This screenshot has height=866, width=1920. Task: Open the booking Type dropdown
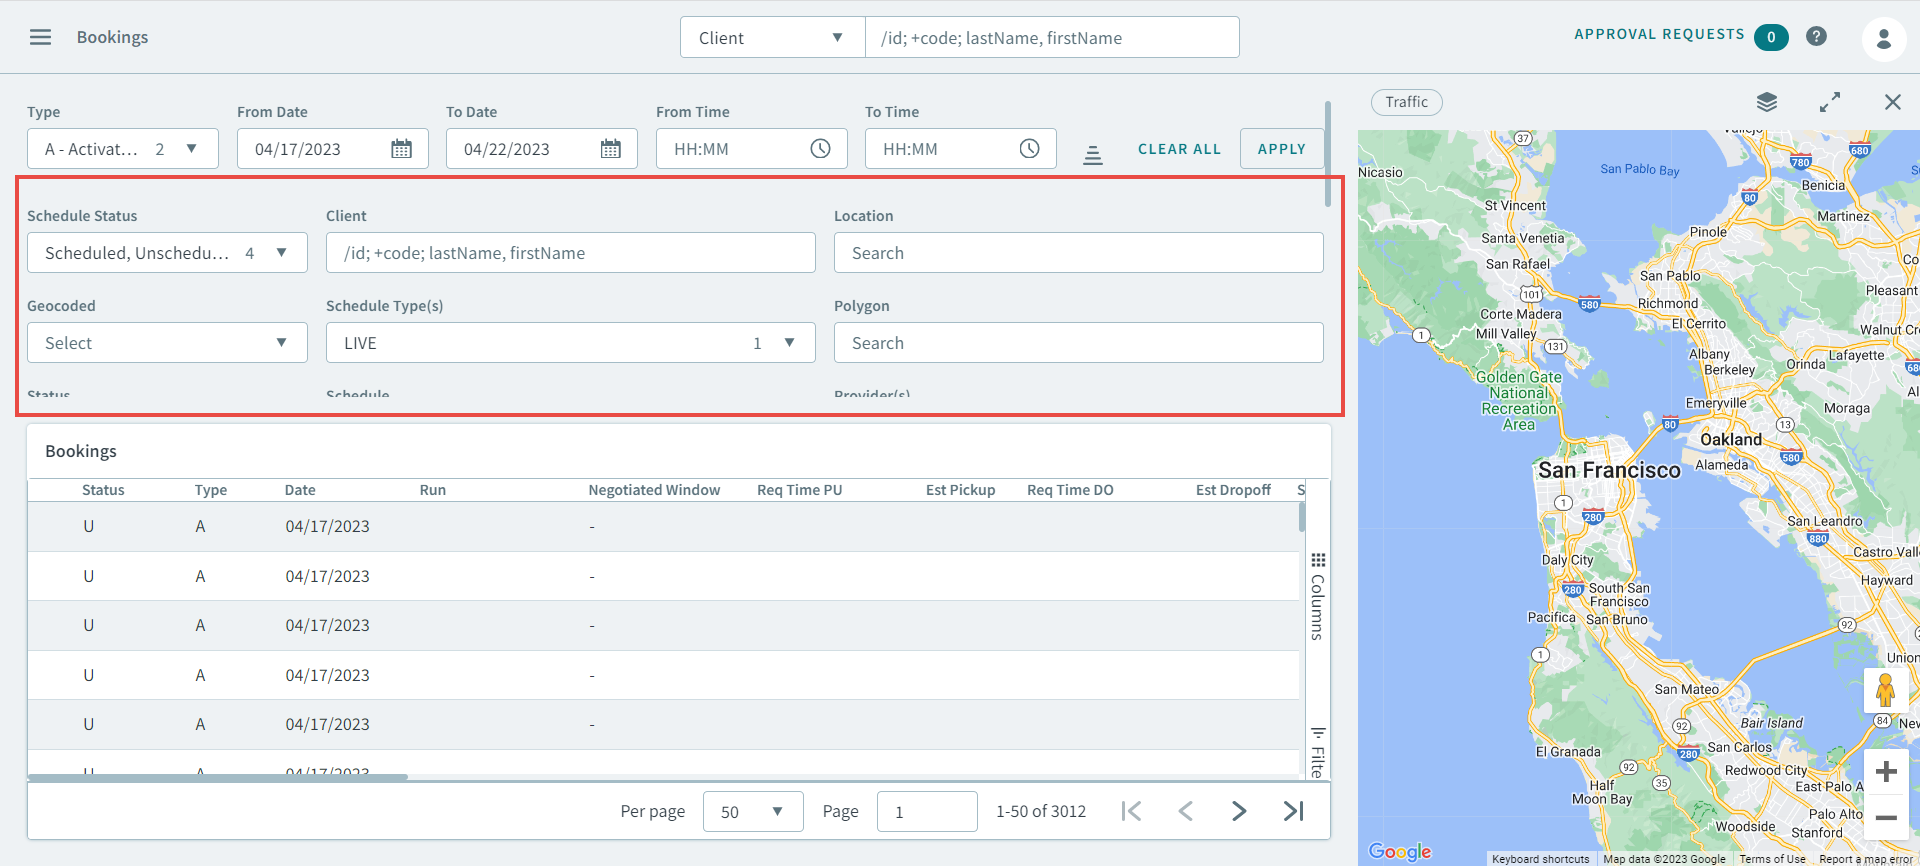coord(122,149)
